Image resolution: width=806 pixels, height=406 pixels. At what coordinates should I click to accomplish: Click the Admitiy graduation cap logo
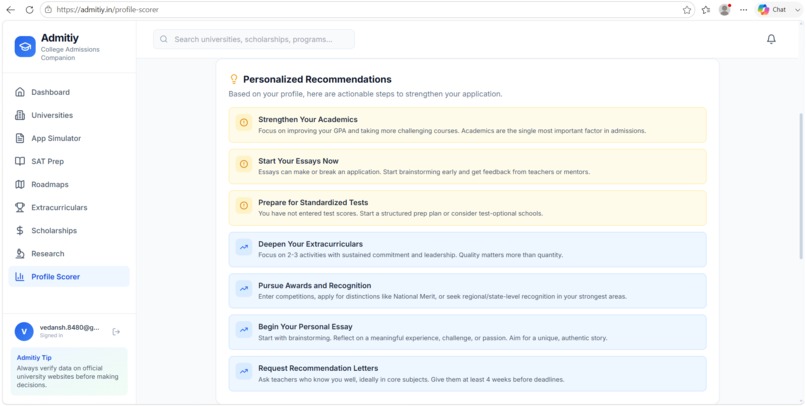pyautogui.click(x=25, y=47)
